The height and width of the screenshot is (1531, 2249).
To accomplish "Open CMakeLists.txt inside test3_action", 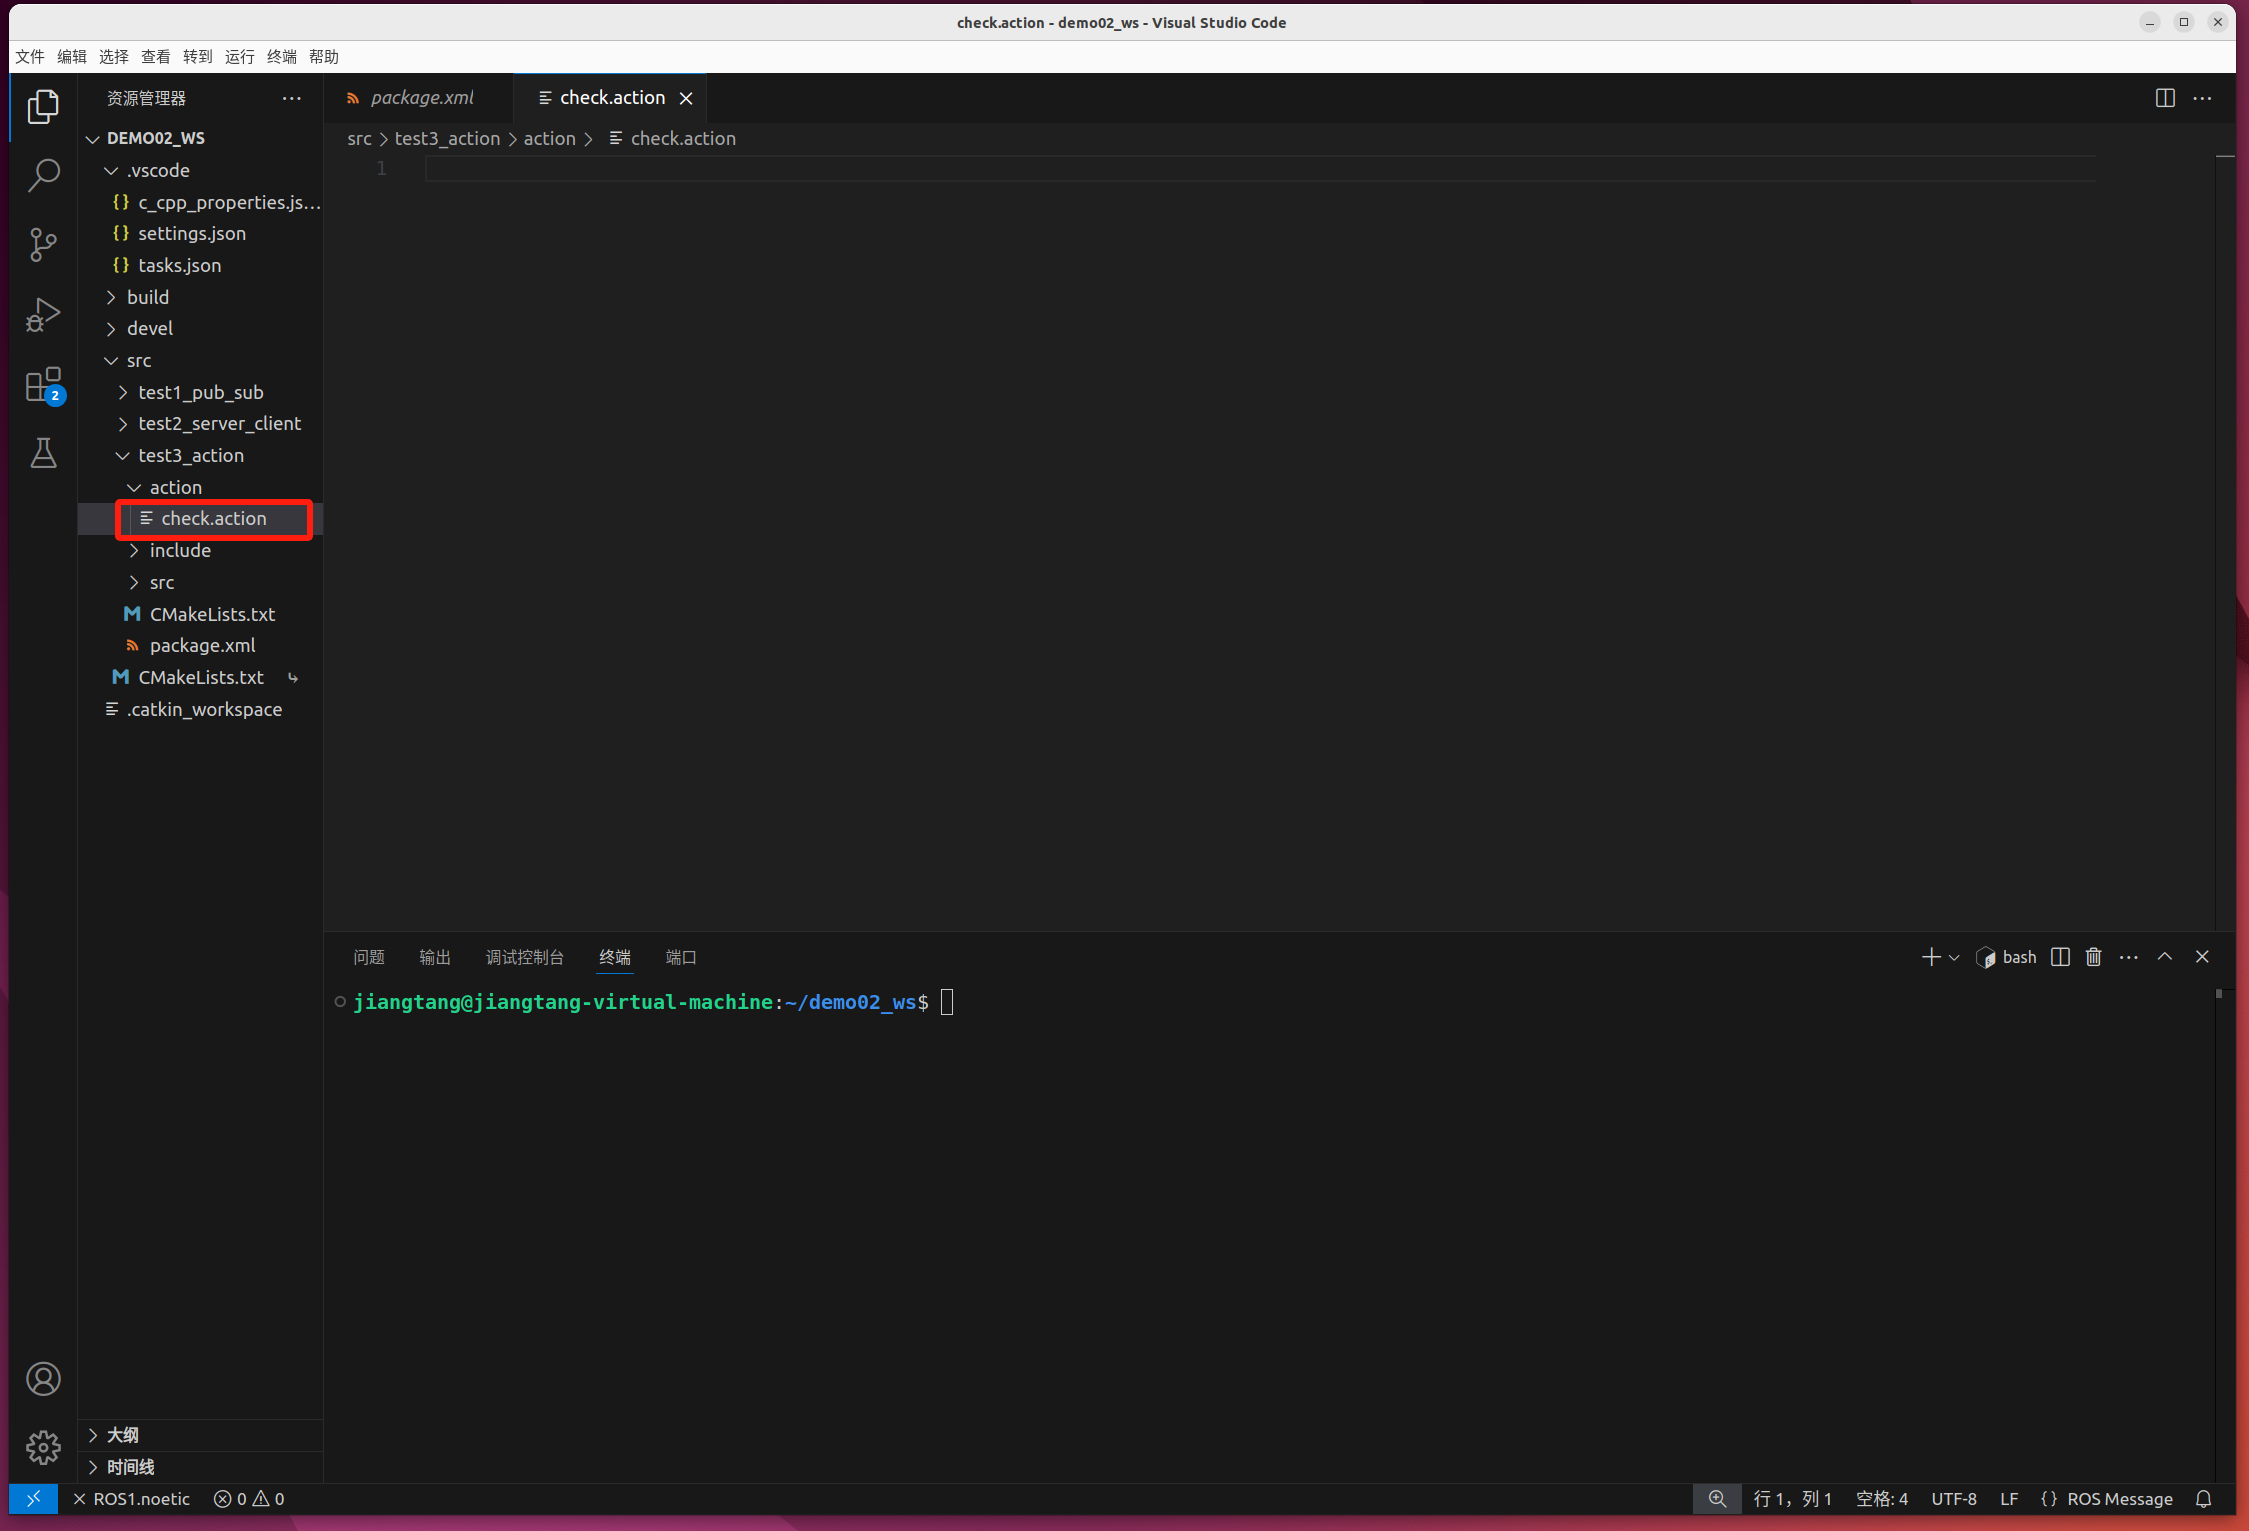I will tap(211, 614).
